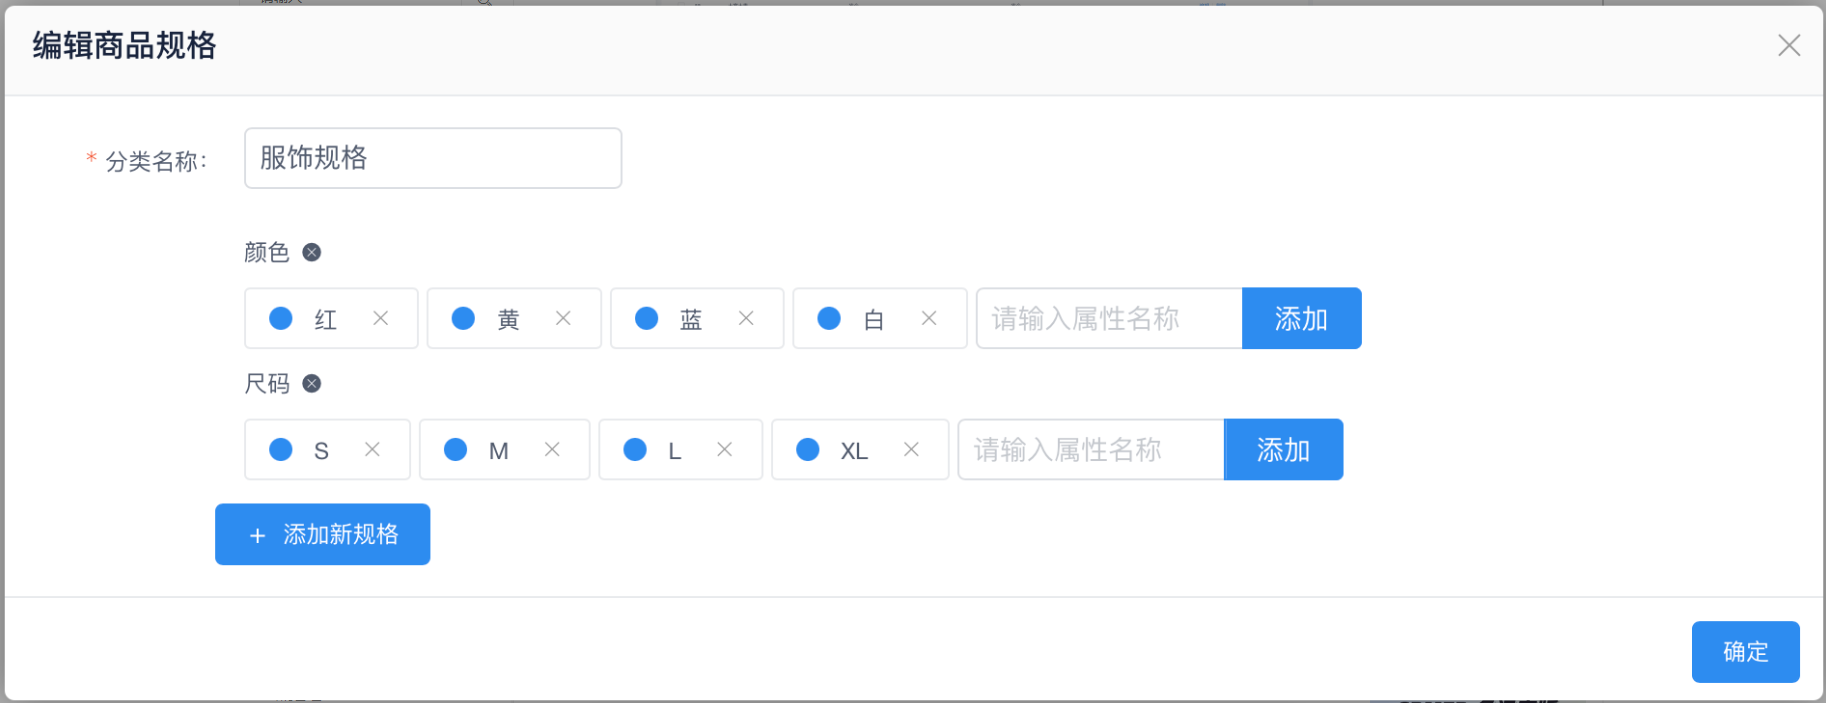Screen dimensions: 1826x703
Task: Confirm with the 确定 button
Action: [x=1745, y=652]
